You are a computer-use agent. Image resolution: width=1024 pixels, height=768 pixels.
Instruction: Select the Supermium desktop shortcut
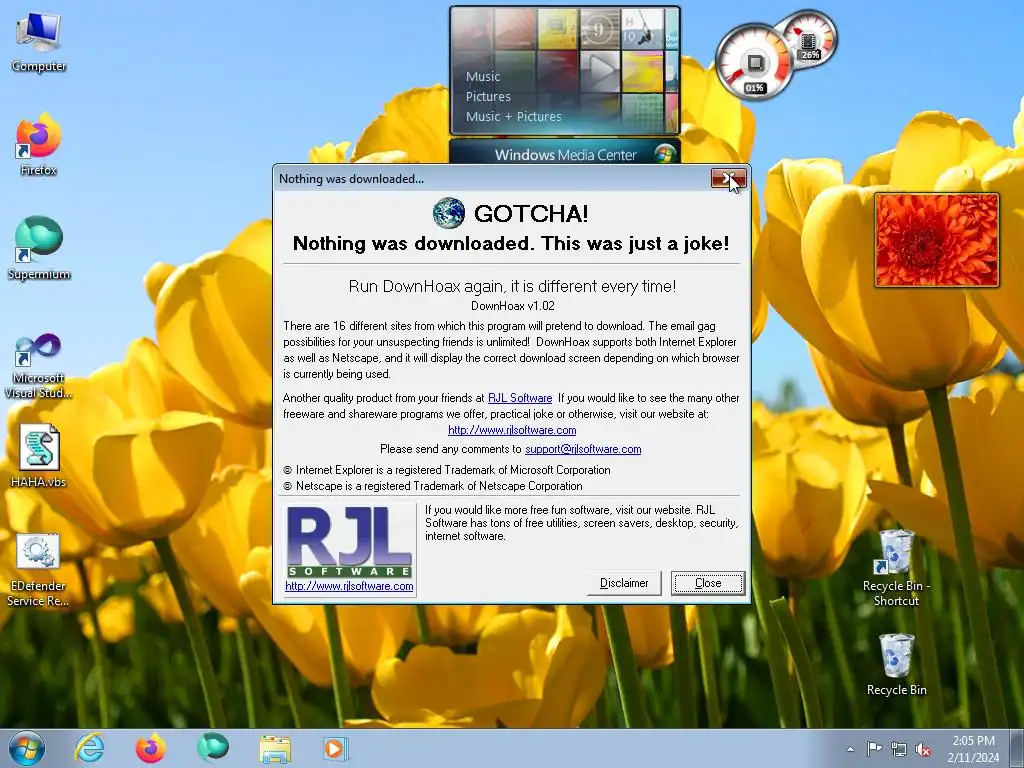coord(39,248)
